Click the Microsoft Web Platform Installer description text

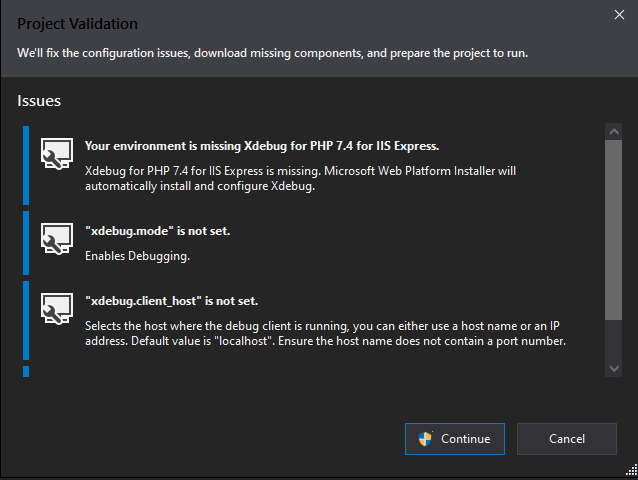click(x=300, y=178)
